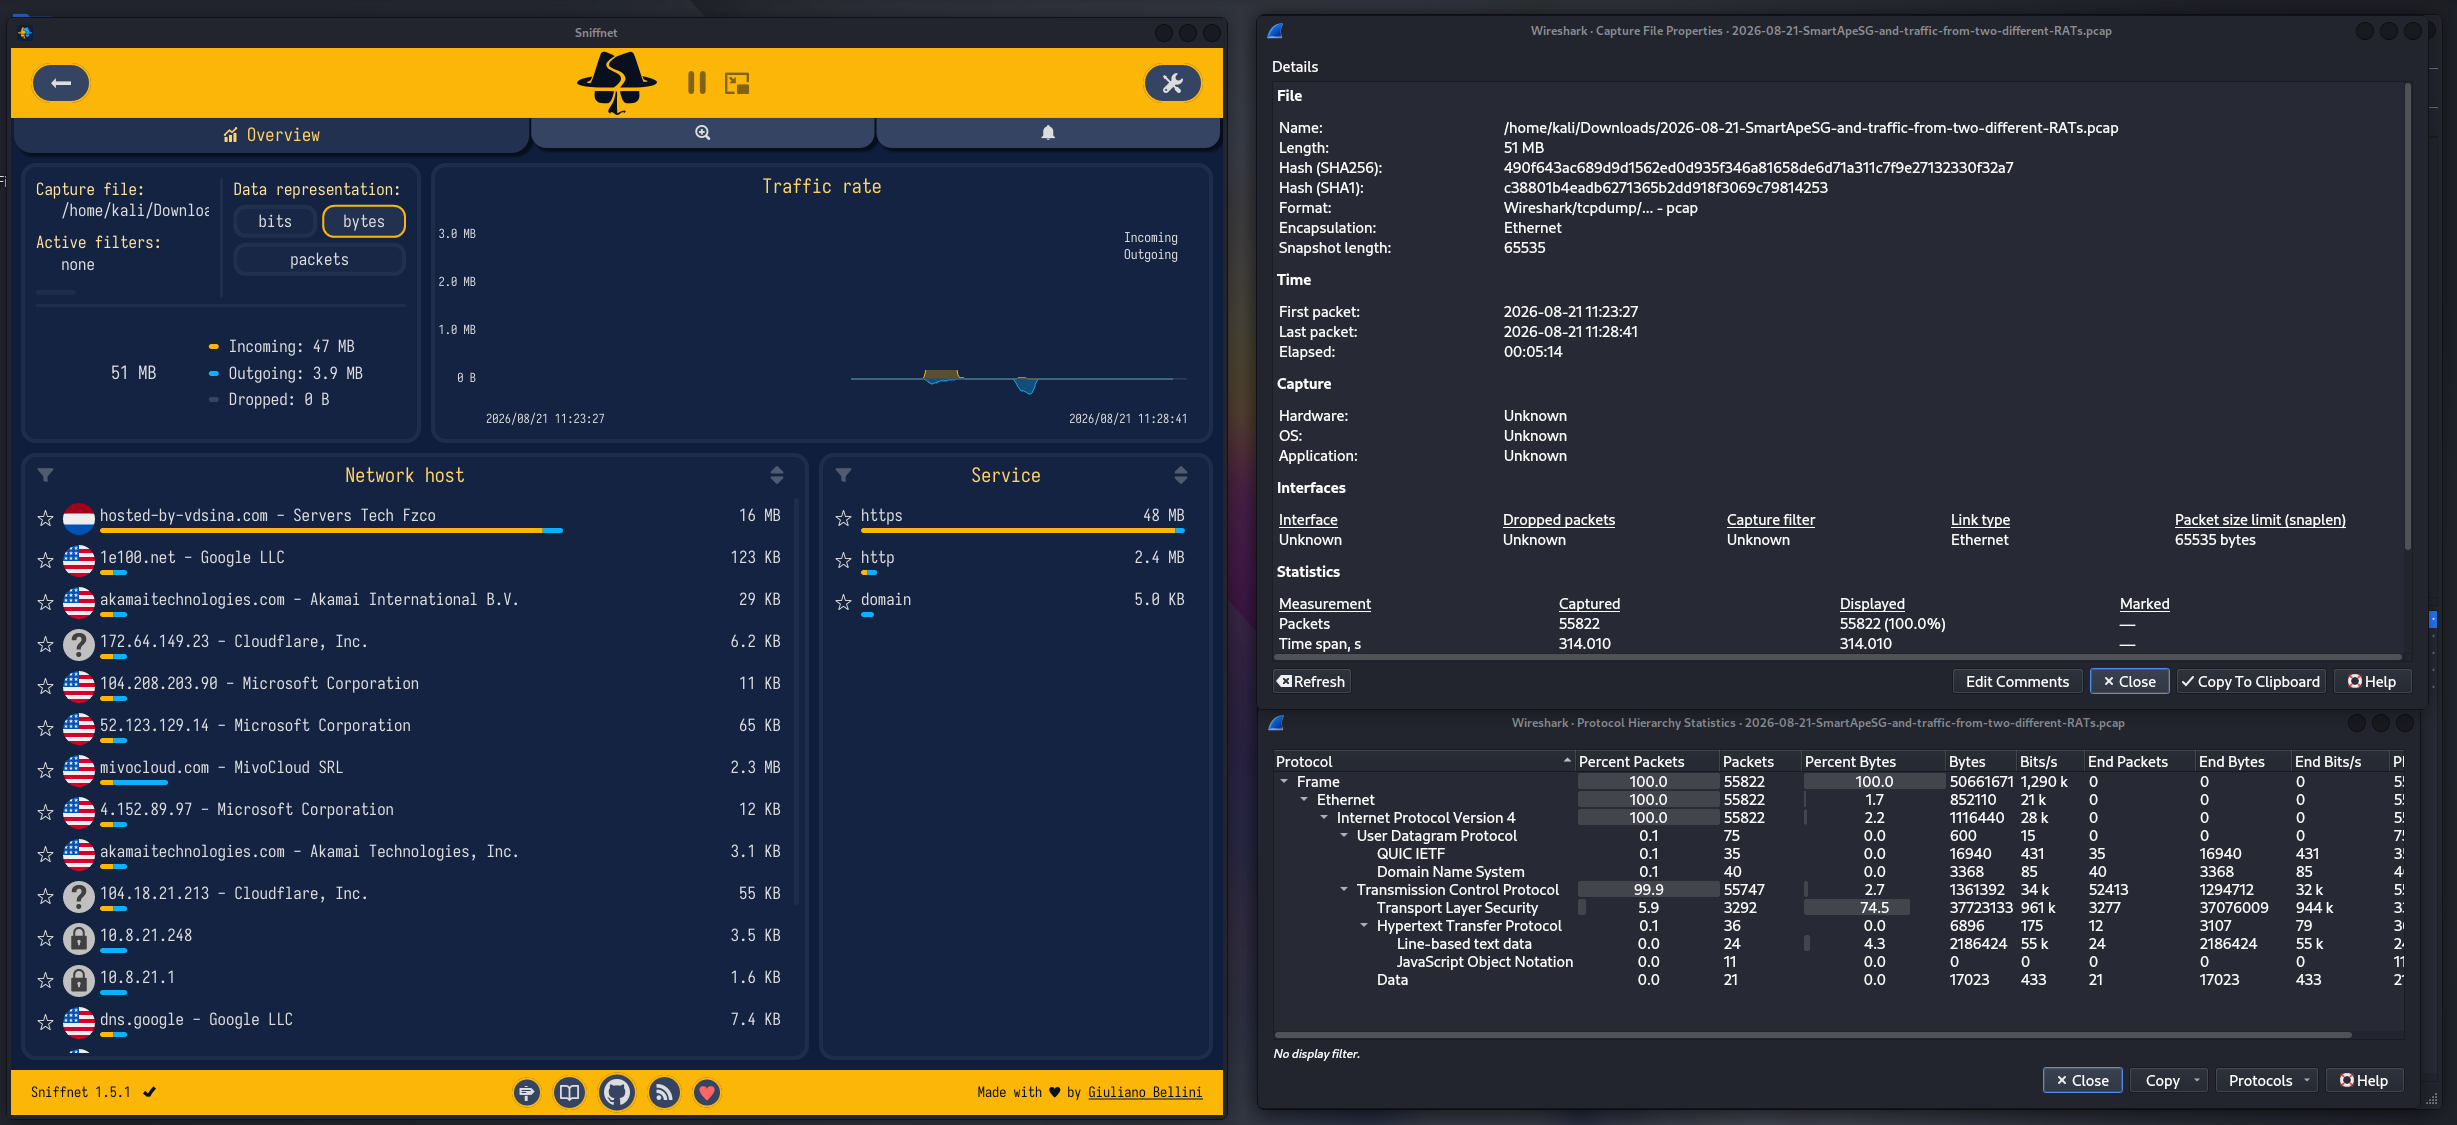Image resolution: width=2457 pixels, height=1125 pixels.
Task: Select the QUIC IETF protocol row
Action: coord(1838,854)
